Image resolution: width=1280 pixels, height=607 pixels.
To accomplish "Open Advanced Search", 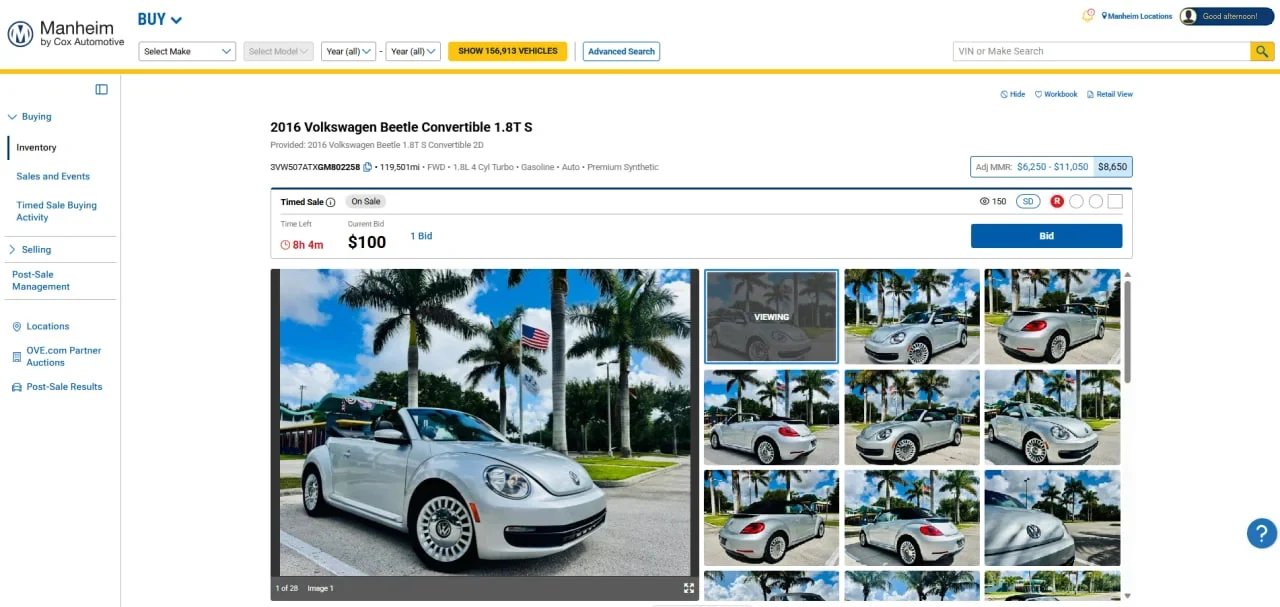I will click(621, 51).
